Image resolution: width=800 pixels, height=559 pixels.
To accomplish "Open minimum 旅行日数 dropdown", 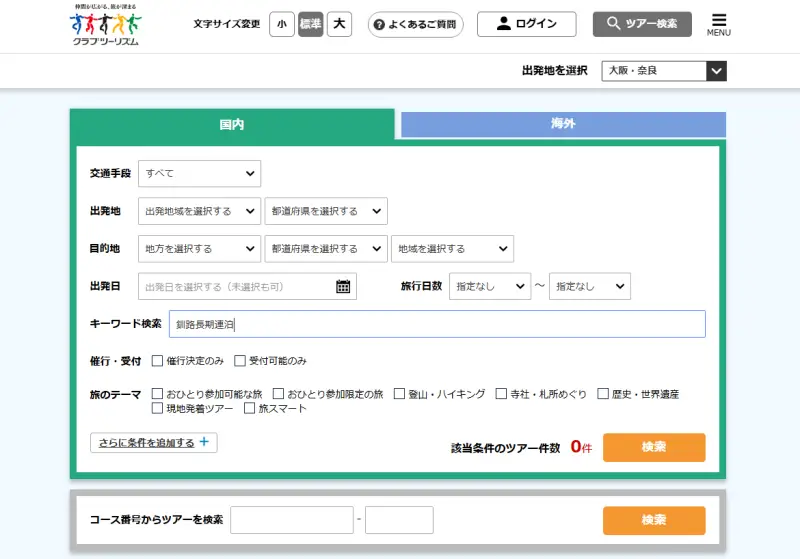I will pos(490,287).
